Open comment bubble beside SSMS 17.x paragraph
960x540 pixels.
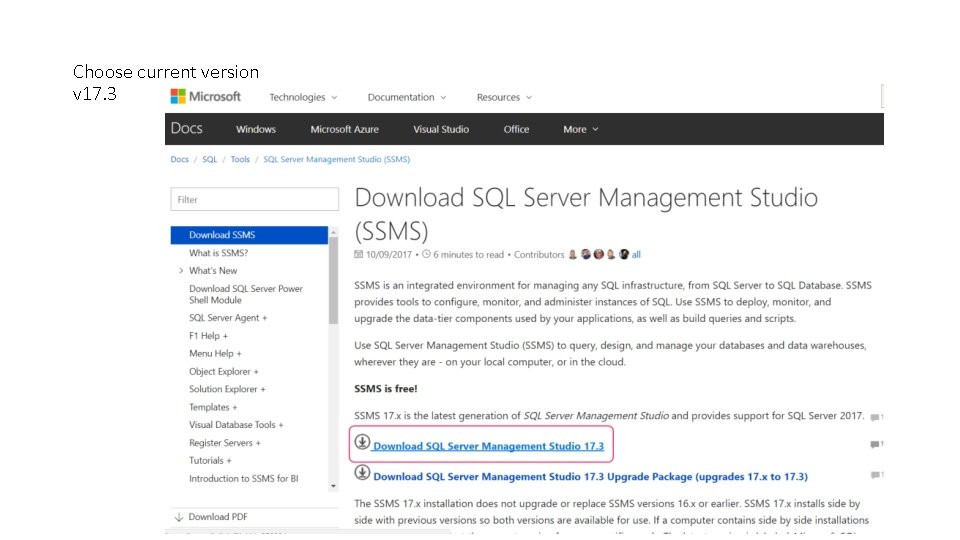click(876, 416)
